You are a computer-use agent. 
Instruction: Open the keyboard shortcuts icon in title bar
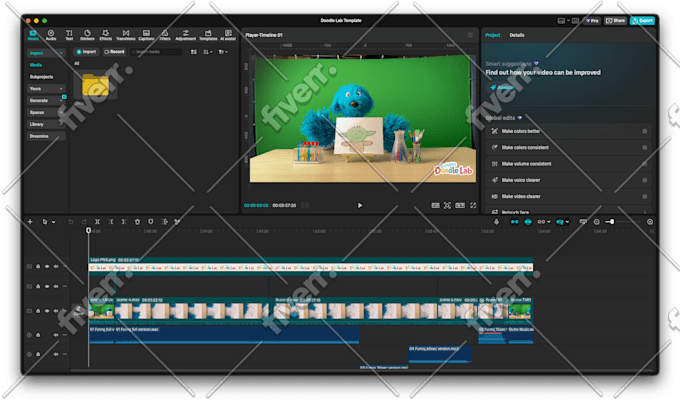click(575, 20)
